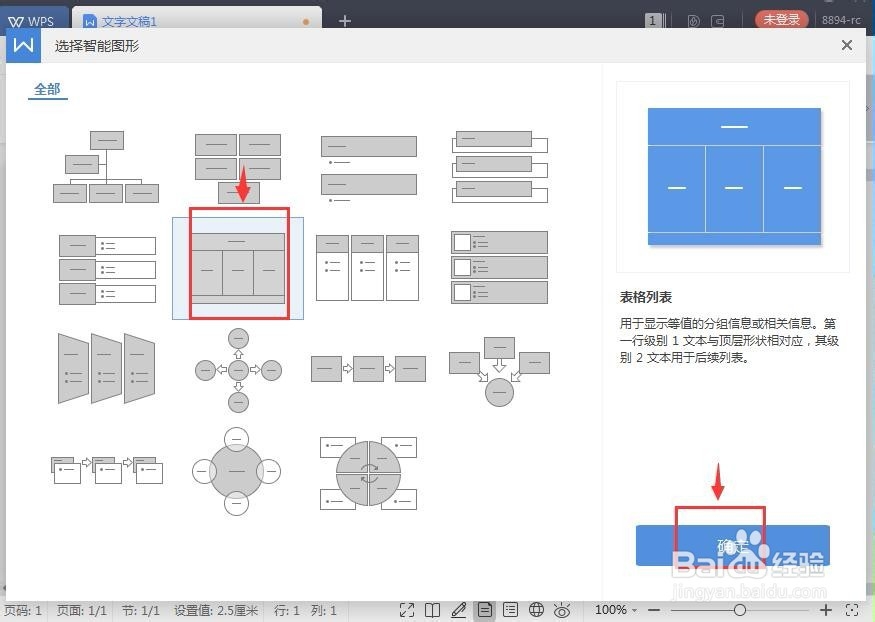The image size is (875, 622).
Task: Fit page to window icon
Action: 852,610
